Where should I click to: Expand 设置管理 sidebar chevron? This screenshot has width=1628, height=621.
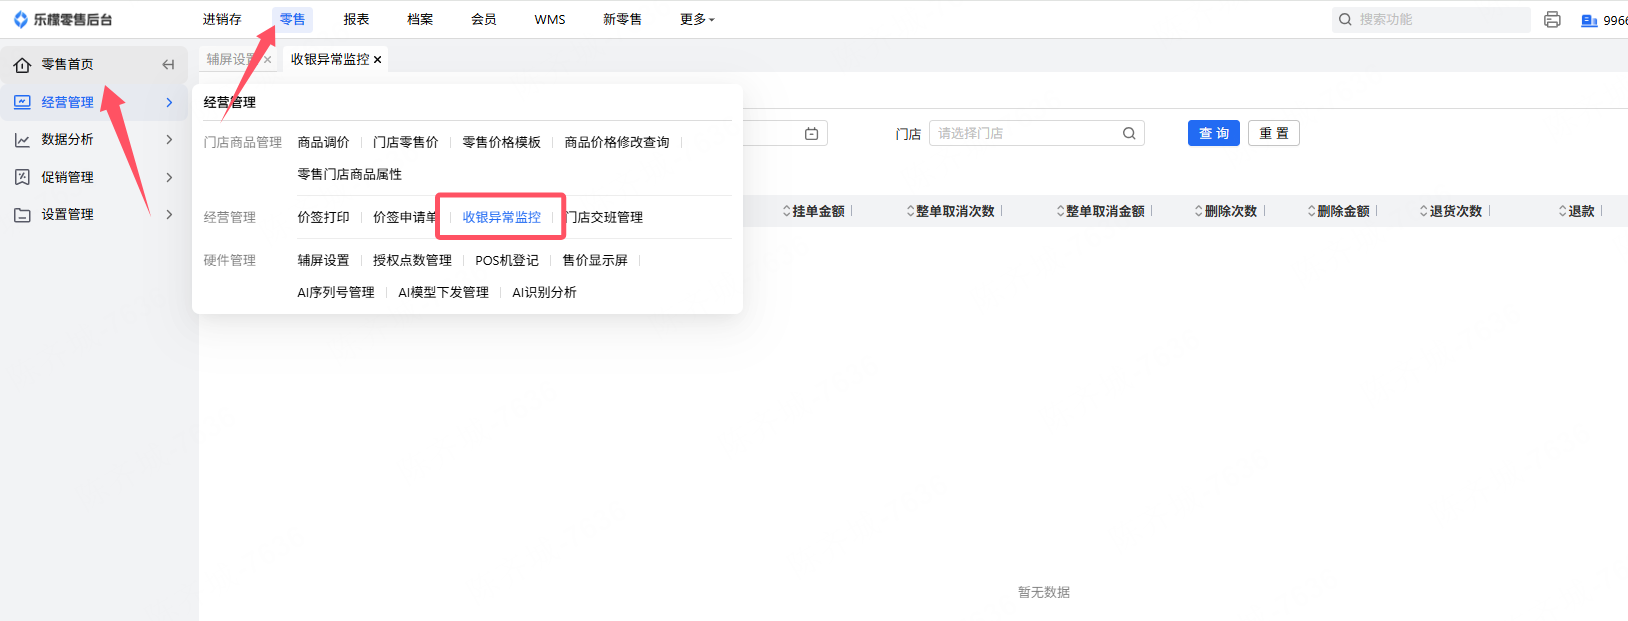point(169,215)
